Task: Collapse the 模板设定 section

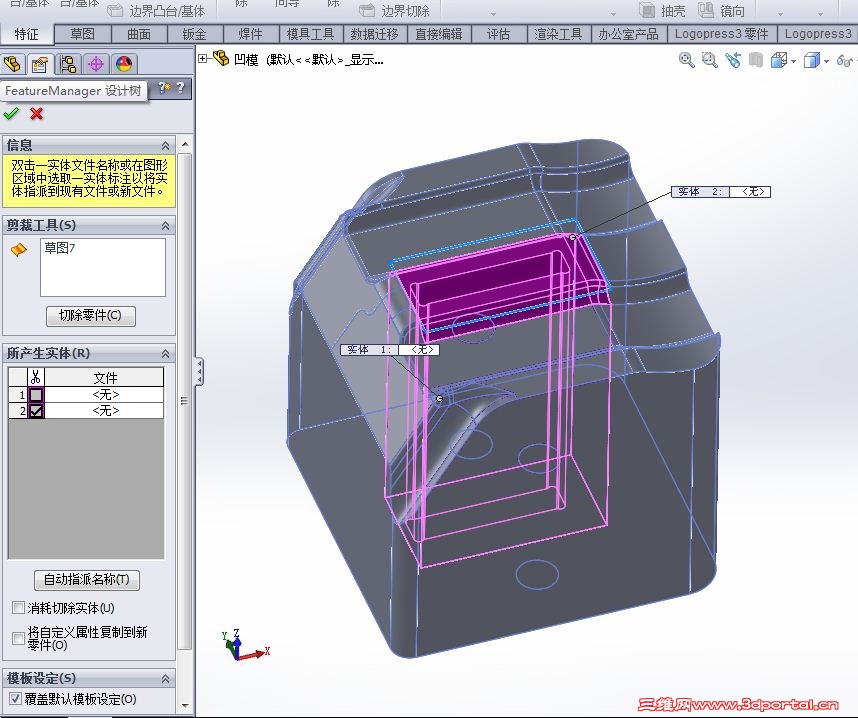Action: (x=165, y=679)
